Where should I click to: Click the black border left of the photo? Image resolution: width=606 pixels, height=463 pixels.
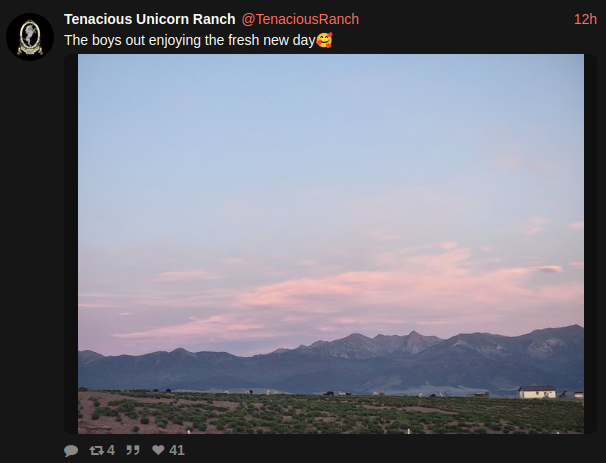[71, 244]
